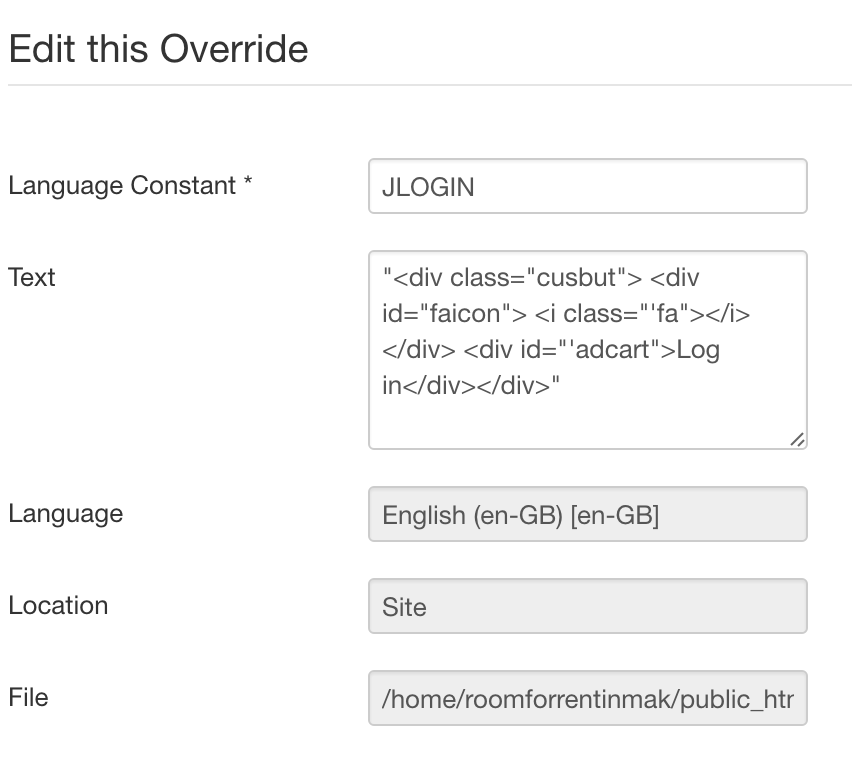Click the "Edit this Override" heading
The width and height of the screenshot is (852, 768).
[x=158, y=49]
